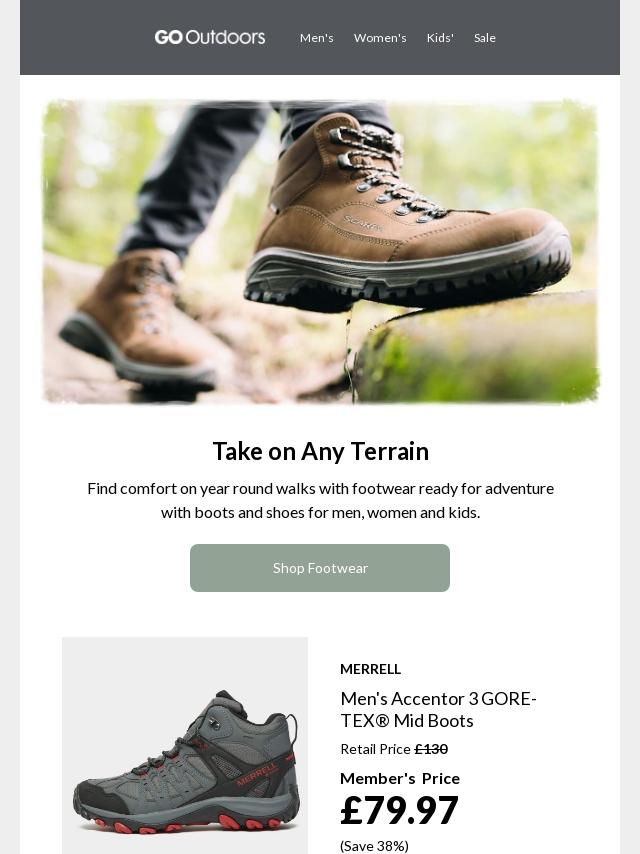Click the Shop Footwear button
640x854 pixels.
(x=320, y=568)
